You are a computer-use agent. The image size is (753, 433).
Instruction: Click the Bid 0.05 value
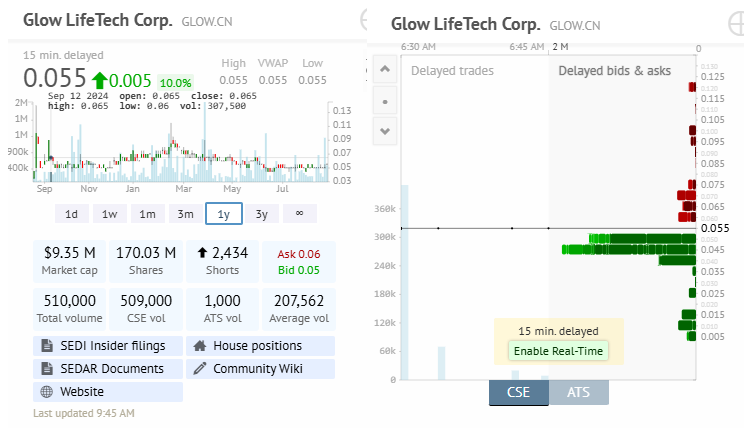pos(299,270)
